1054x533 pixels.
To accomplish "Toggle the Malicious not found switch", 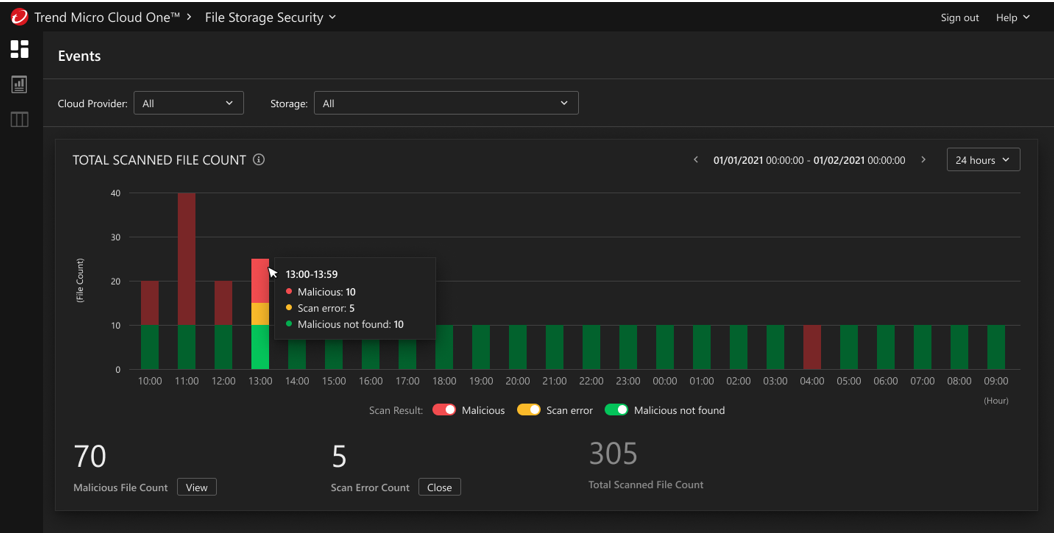I will (616, 410).
